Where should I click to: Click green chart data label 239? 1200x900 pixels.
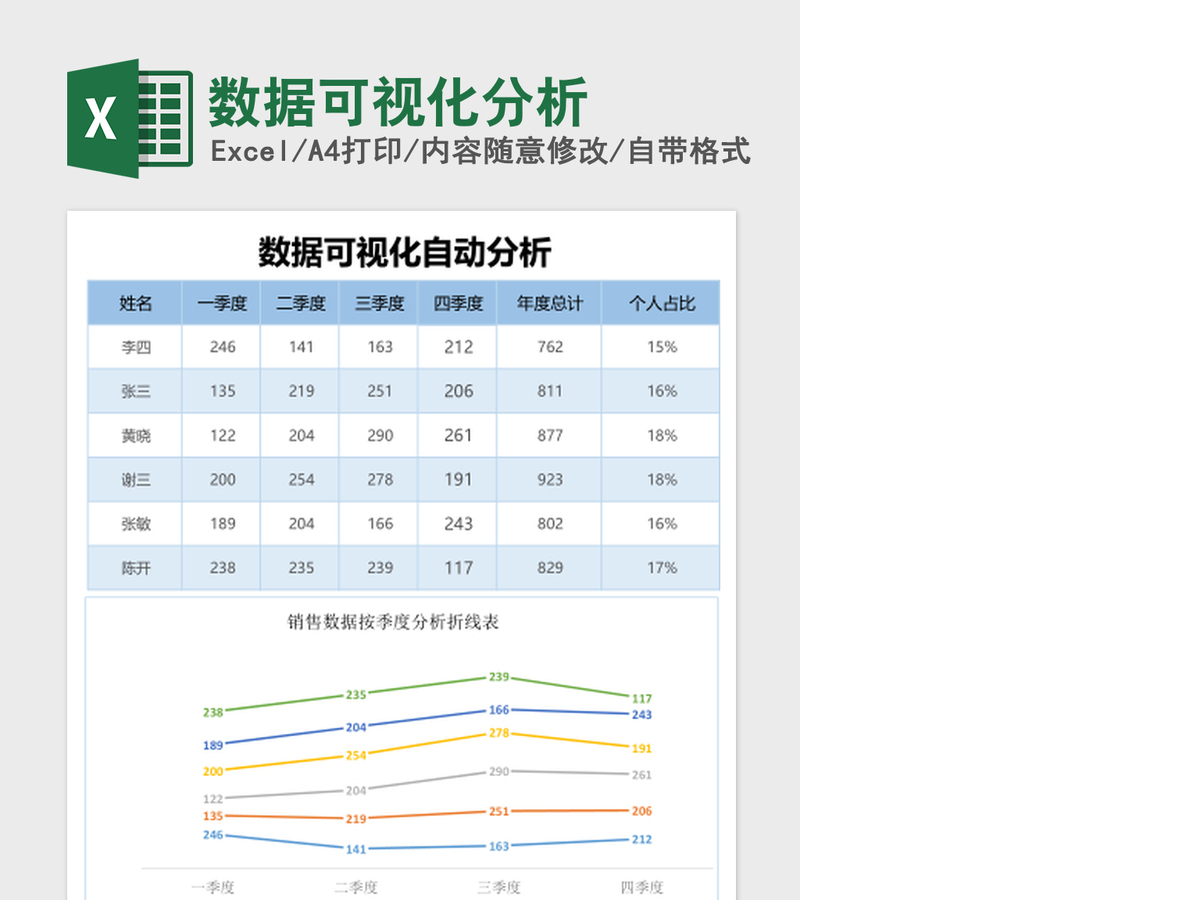[499, 677]
